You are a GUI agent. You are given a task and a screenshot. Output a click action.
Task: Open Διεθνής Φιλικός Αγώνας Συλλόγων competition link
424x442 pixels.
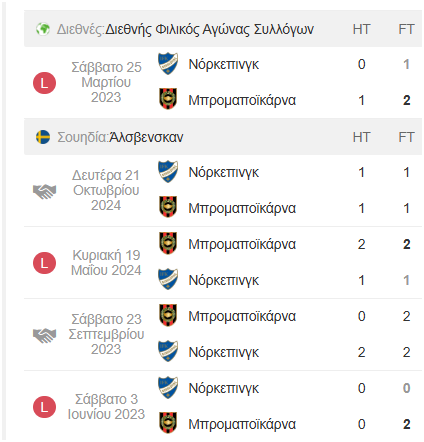tap(209, 29)
